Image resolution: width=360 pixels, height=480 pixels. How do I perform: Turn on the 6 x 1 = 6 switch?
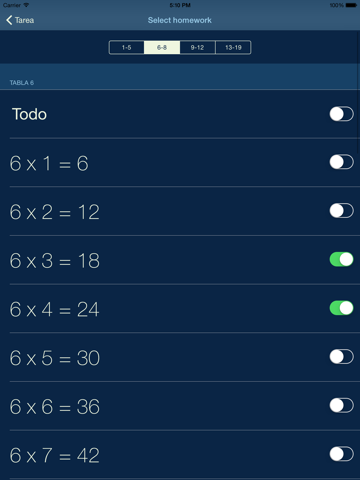341,162
